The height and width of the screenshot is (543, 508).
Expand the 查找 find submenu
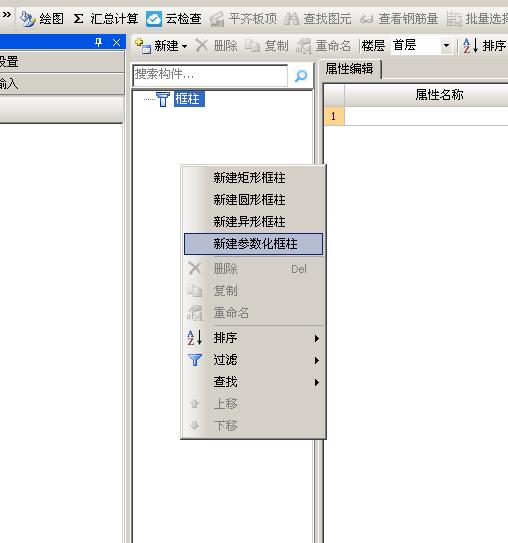pyautogui.click(x=253, y=382)
